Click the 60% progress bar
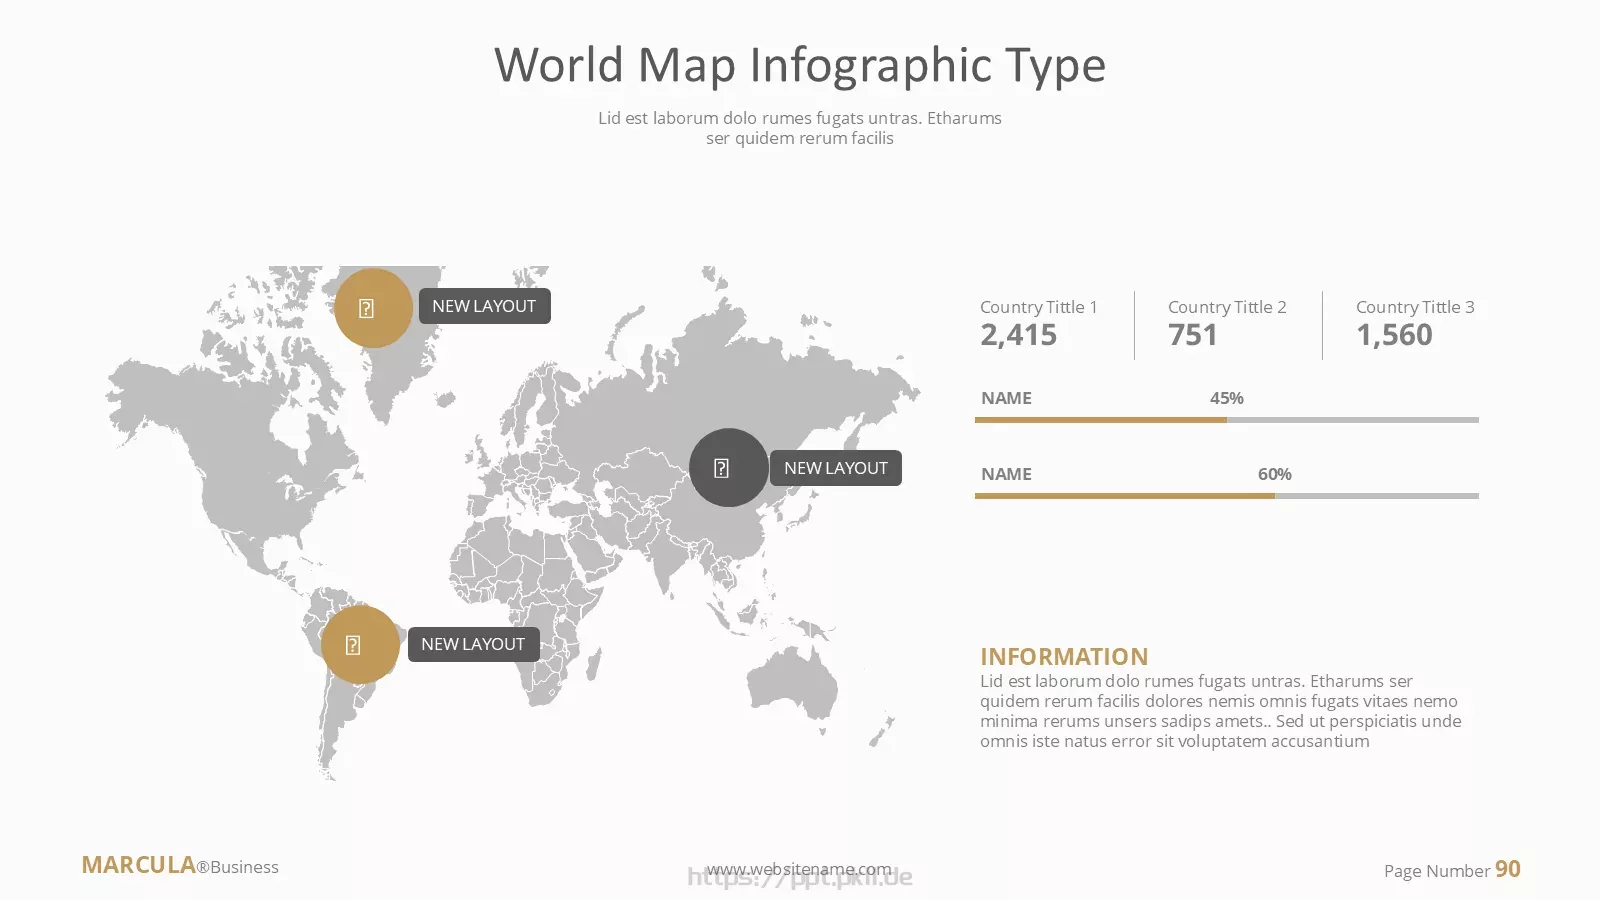 point(1227,496)
